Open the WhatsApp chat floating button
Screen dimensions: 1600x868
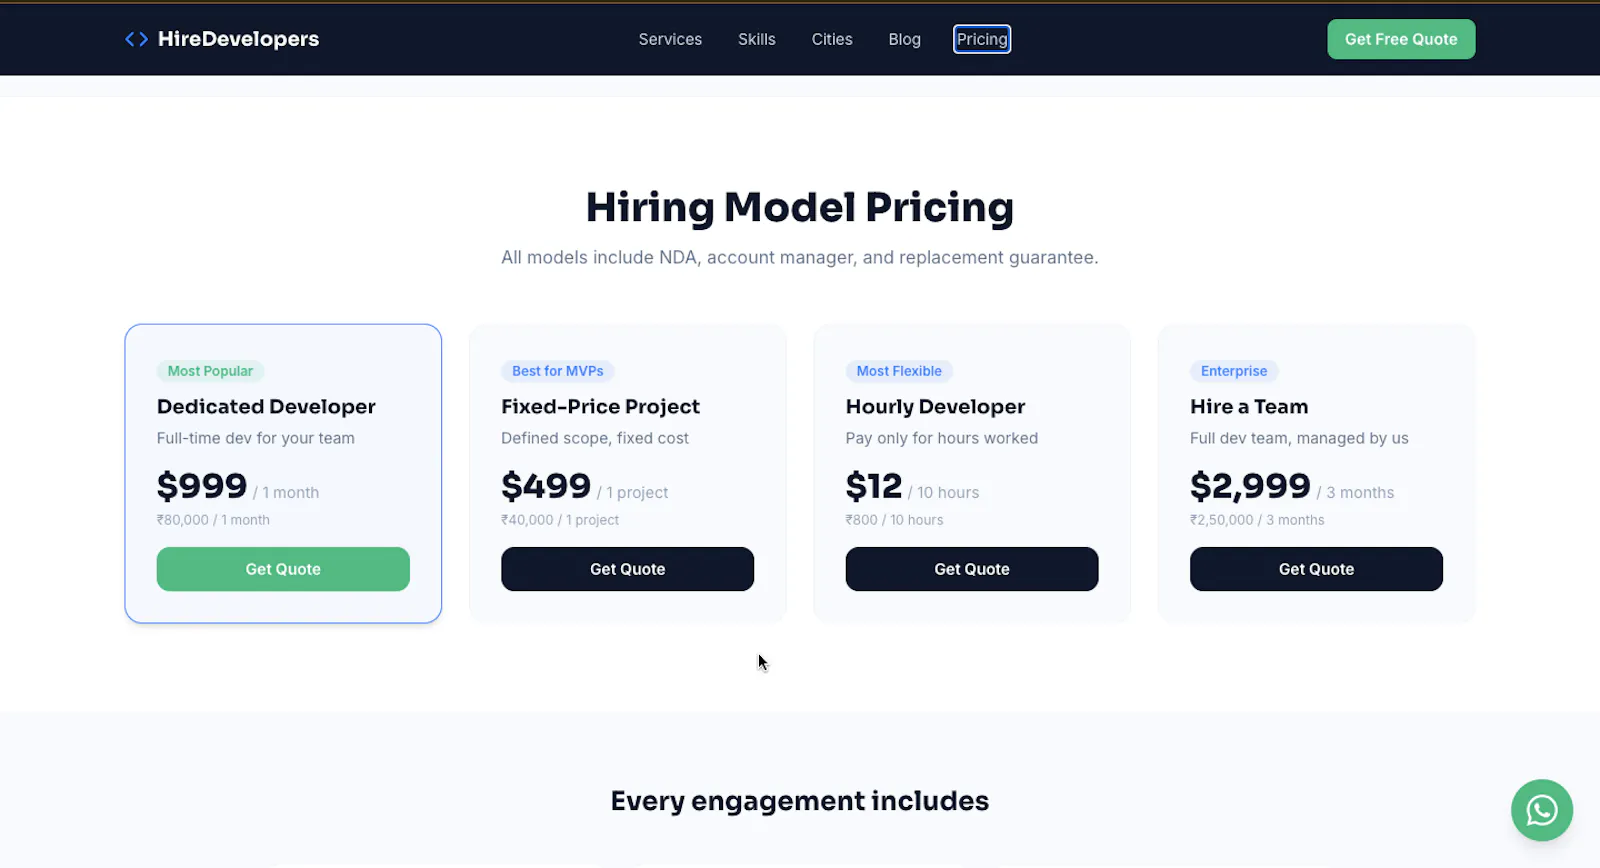[x=1541, y=810]
